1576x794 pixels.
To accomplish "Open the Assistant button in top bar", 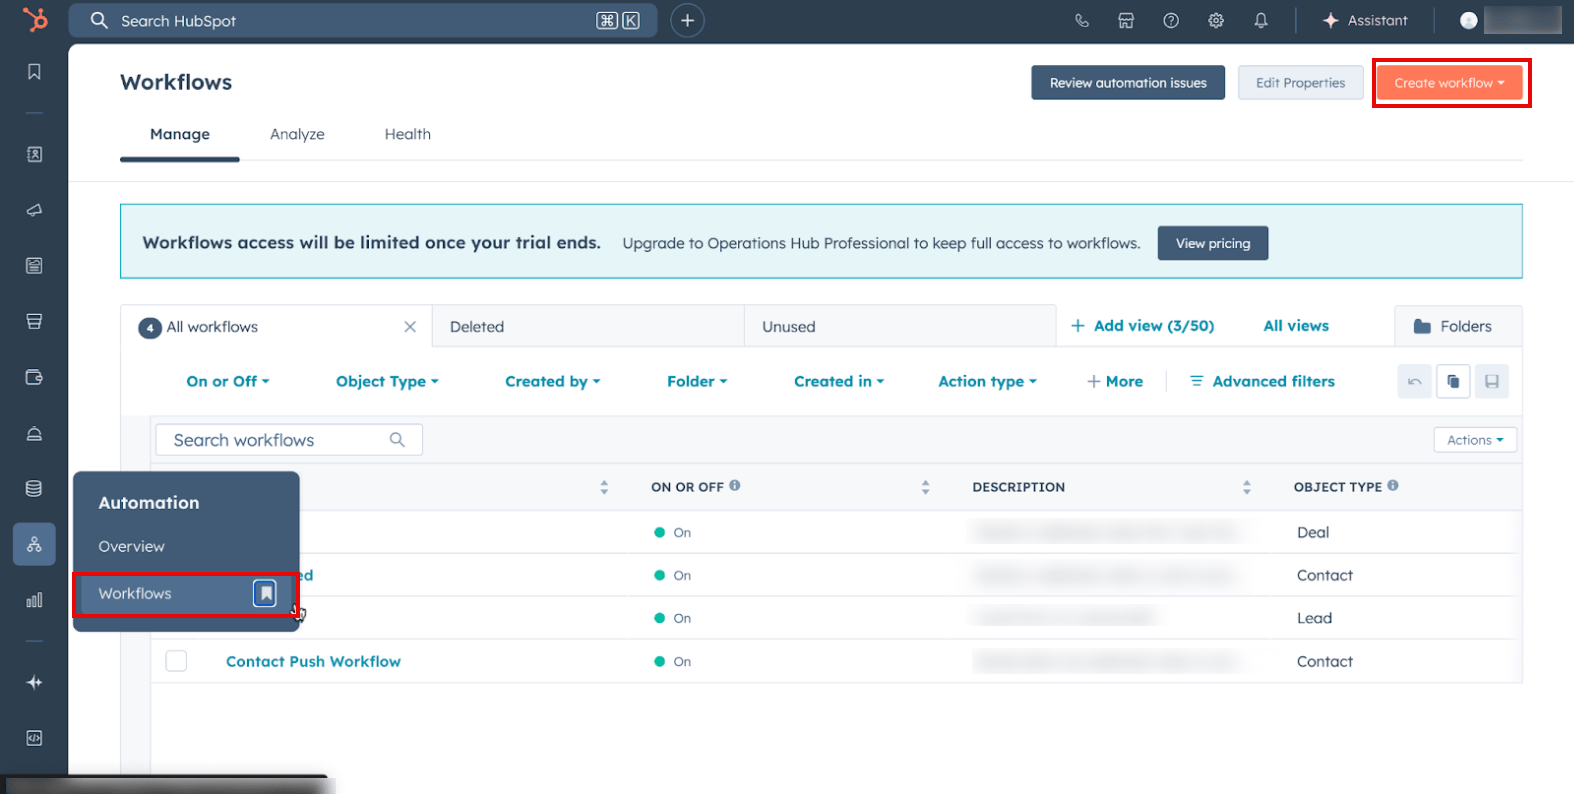I will [x=1365, y=20].
